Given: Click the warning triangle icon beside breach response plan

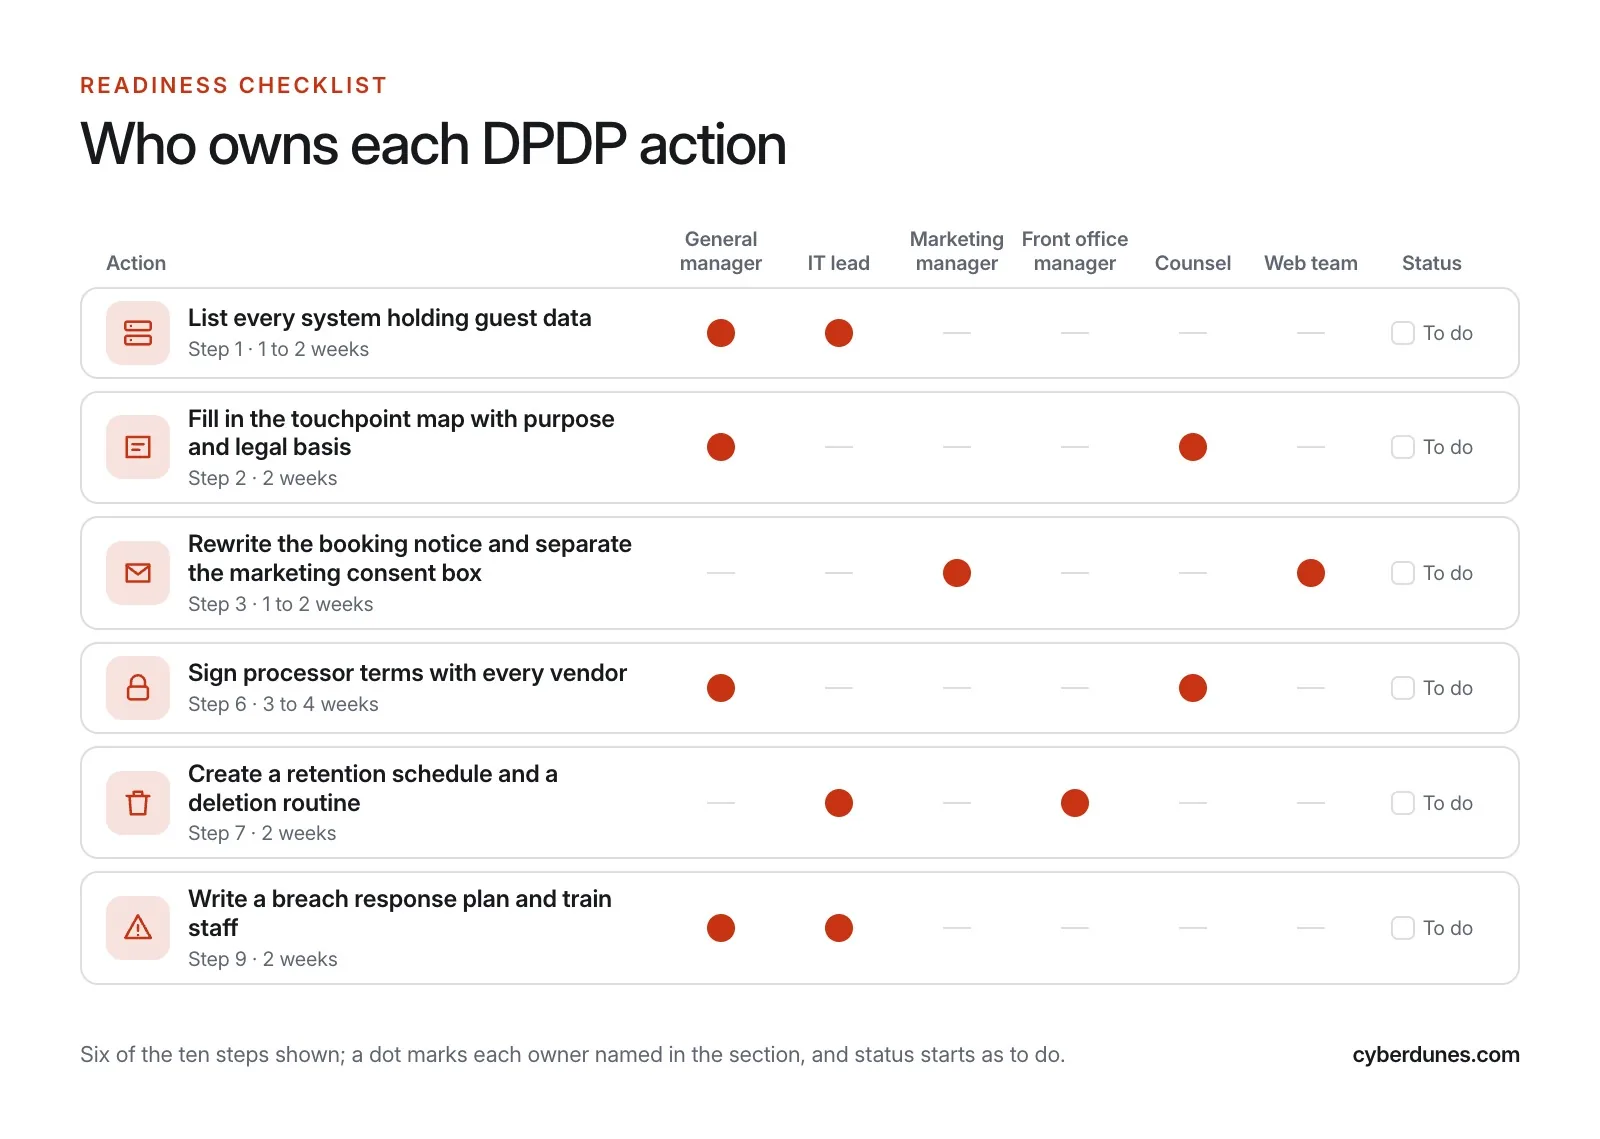Looking at the screenshot, I should [138, 928].
